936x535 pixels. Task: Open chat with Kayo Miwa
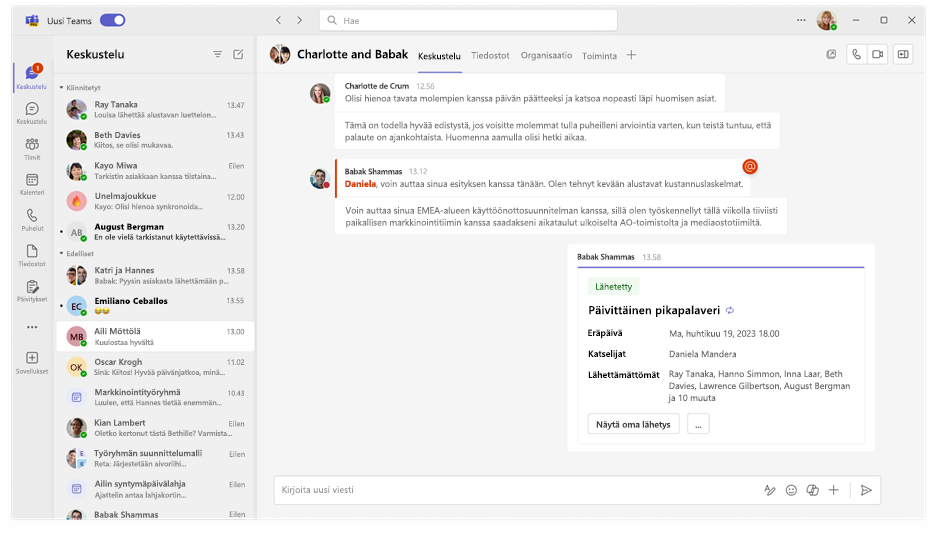click(155, 171)
